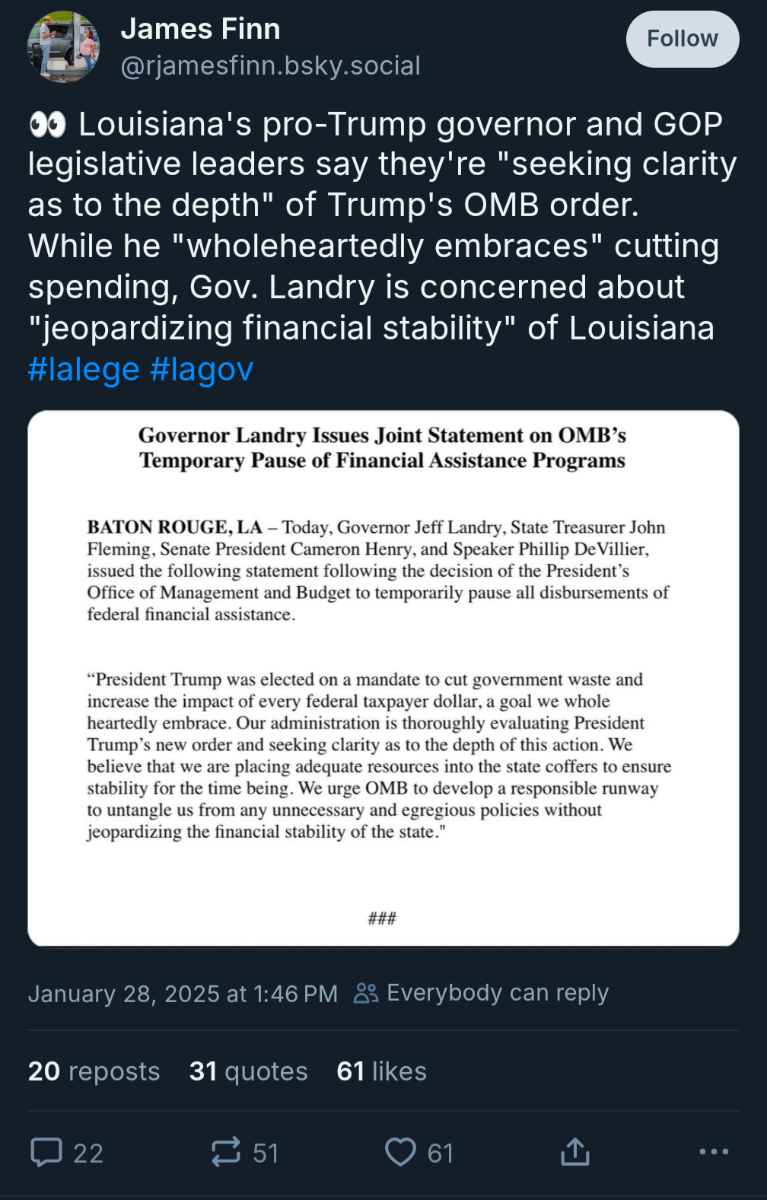Viewport: 767px width, 1200px height.
Task: Open James Finn's profile avatar
Action: pos(63,46)
